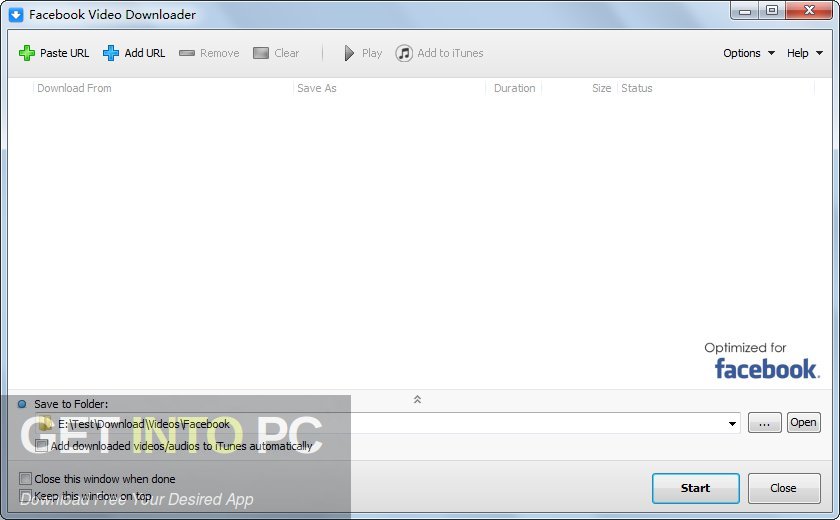This screenshot has height=520, width=840.
Task: Click the Paste URL label
Action: pos(64,53)
